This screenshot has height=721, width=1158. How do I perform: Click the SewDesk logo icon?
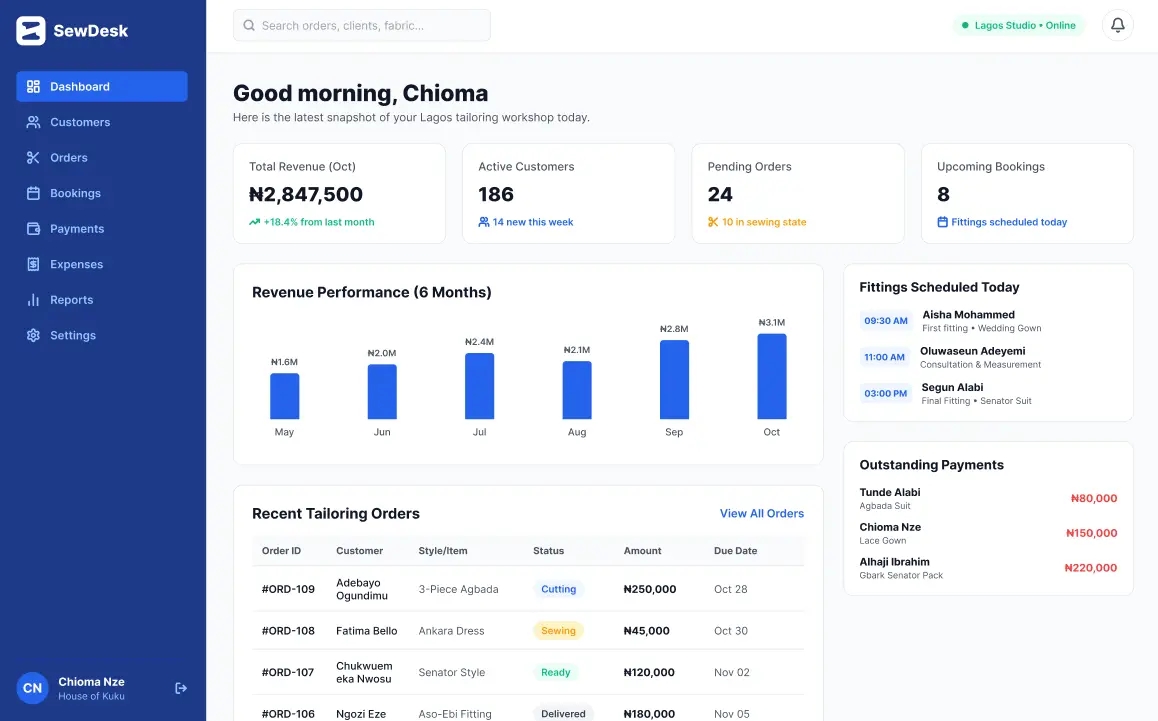pos(31,31)
